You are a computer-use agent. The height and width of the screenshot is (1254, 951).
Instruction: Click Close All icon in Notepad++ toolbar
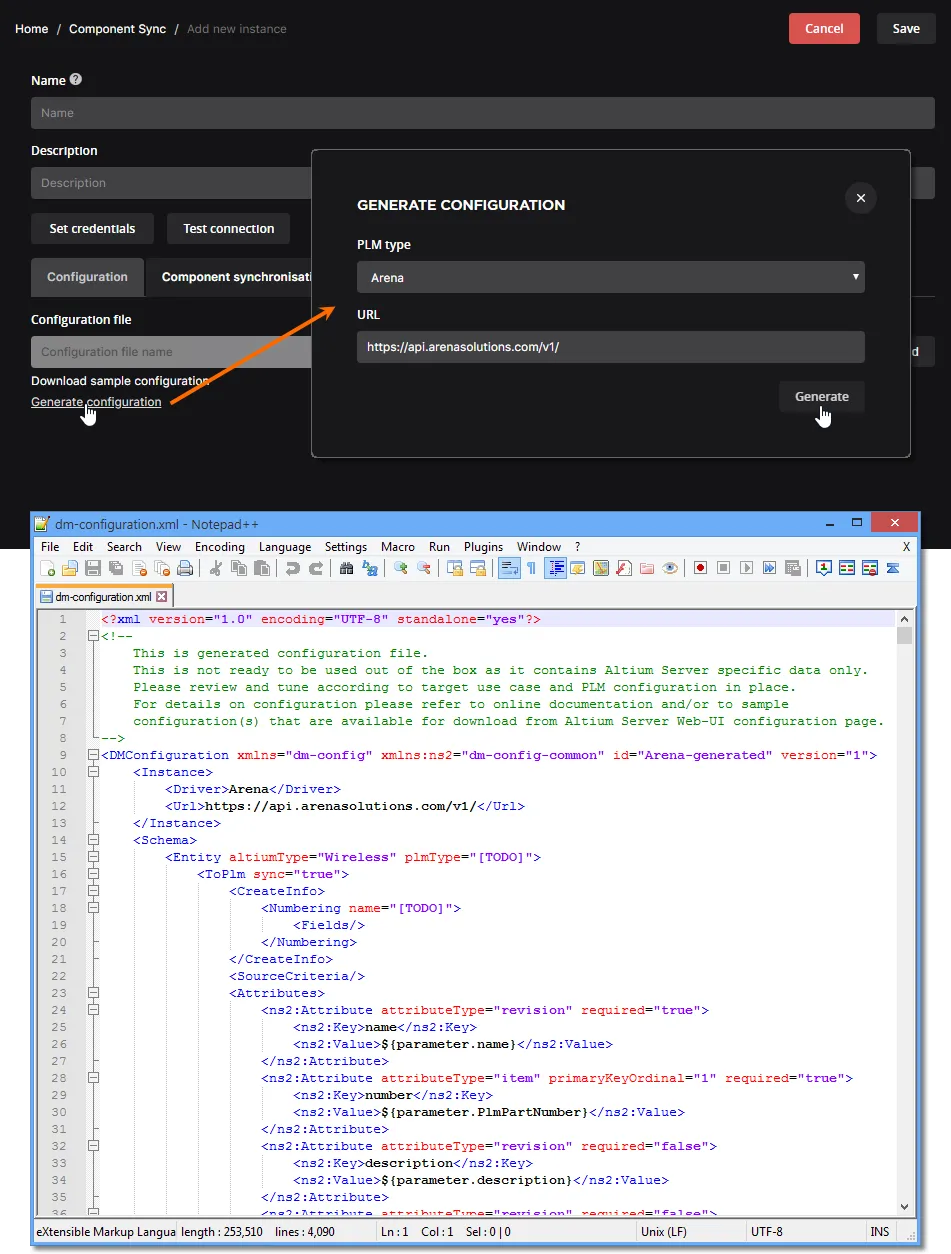pyautogui.click(x=161, y=568)
